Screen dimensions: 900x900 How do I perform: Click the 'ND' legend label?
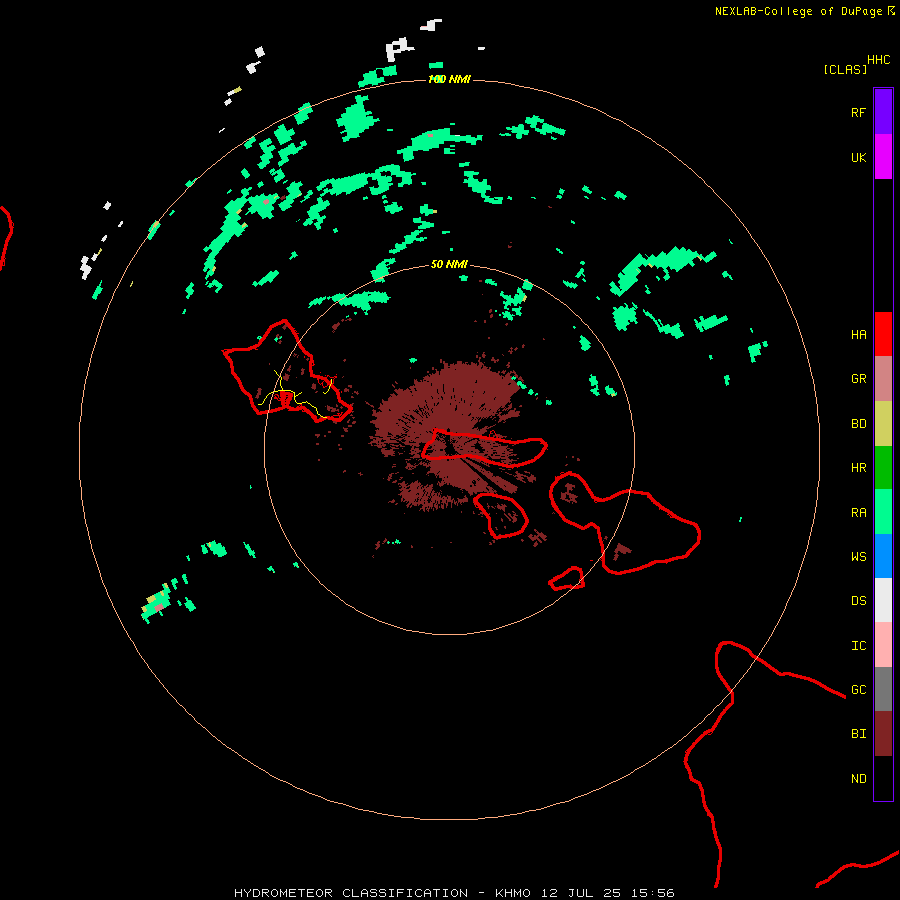coord(858,779)
